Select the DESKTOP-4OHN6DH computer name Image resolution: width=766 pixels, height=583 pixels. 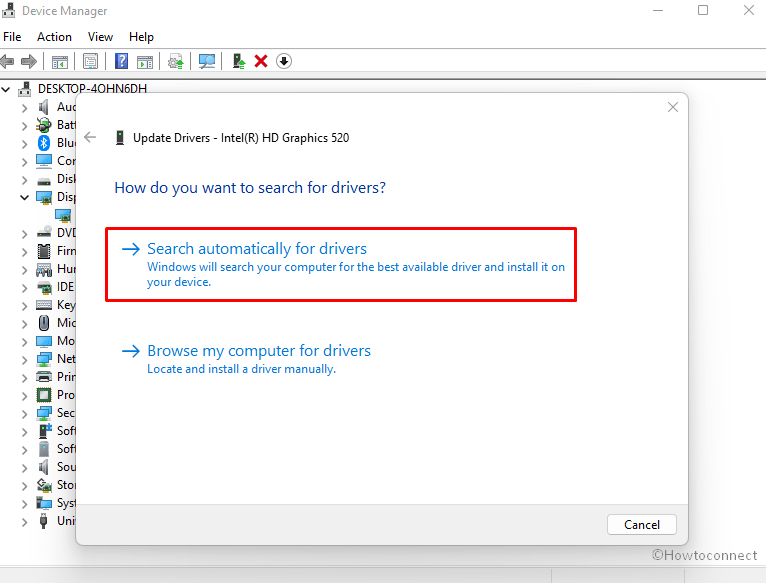point(92,89)
